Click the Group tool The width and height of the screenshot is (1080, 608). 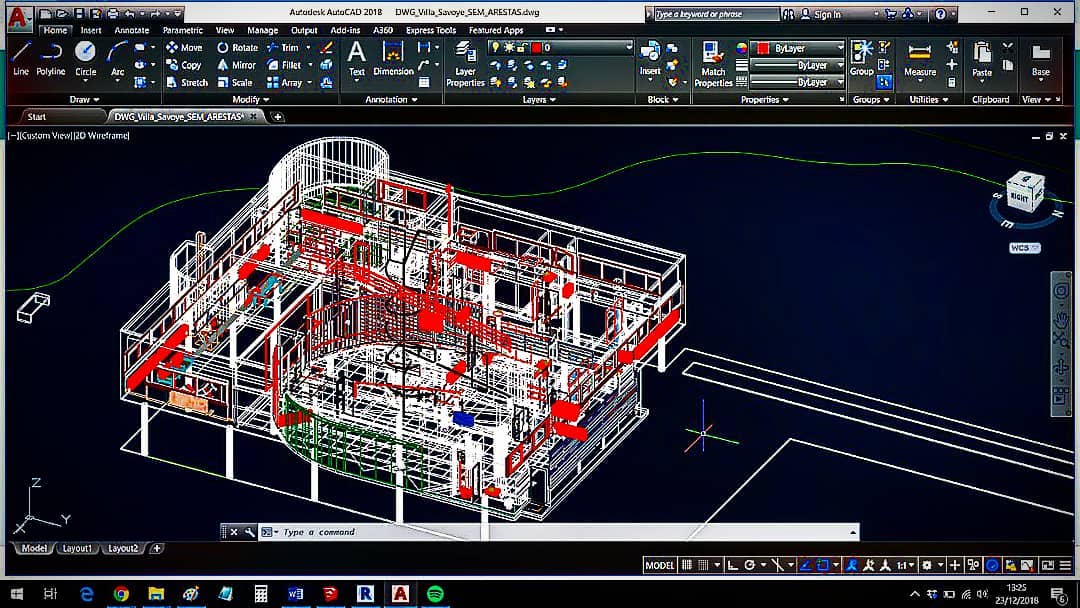861,58
